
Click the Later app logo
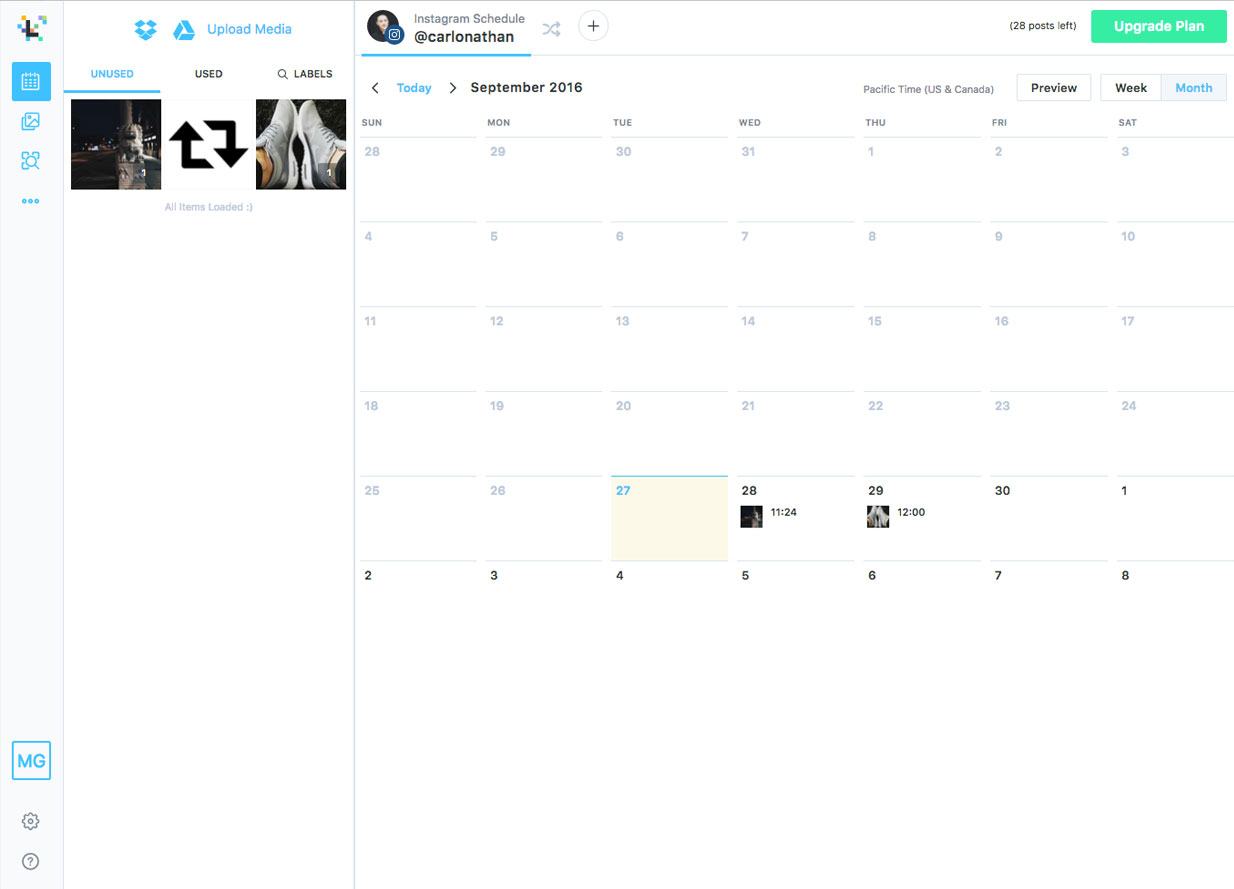pyautogui.click(x=31, y=27)
